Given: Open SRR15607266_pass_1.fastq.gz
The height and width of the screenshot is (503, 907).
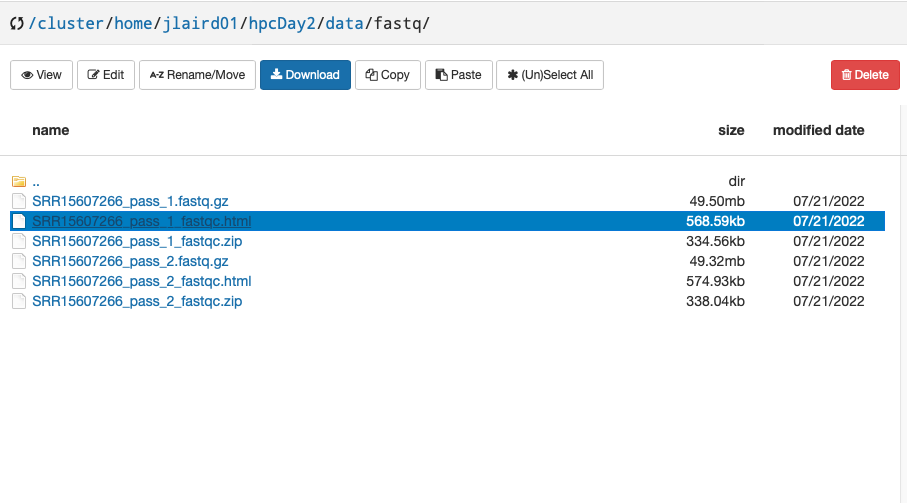Looking at the screenshot, I should (130, 201).
